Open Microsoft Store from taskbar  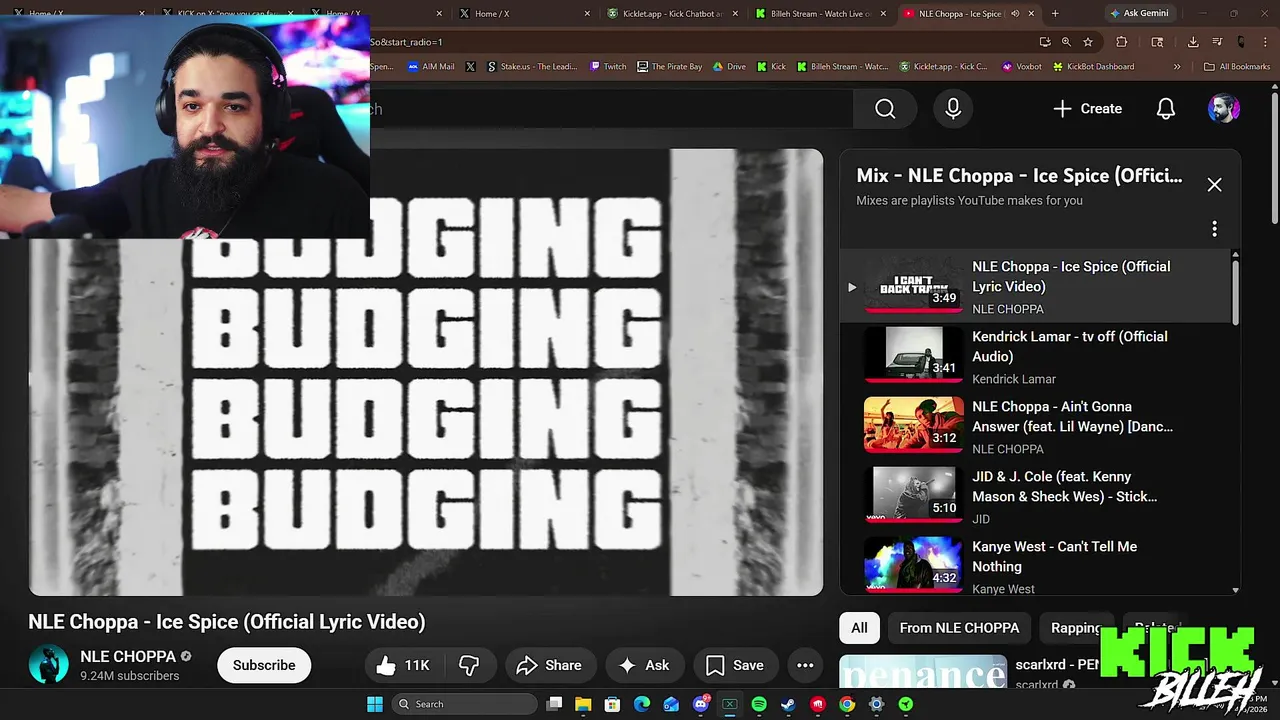612,704
